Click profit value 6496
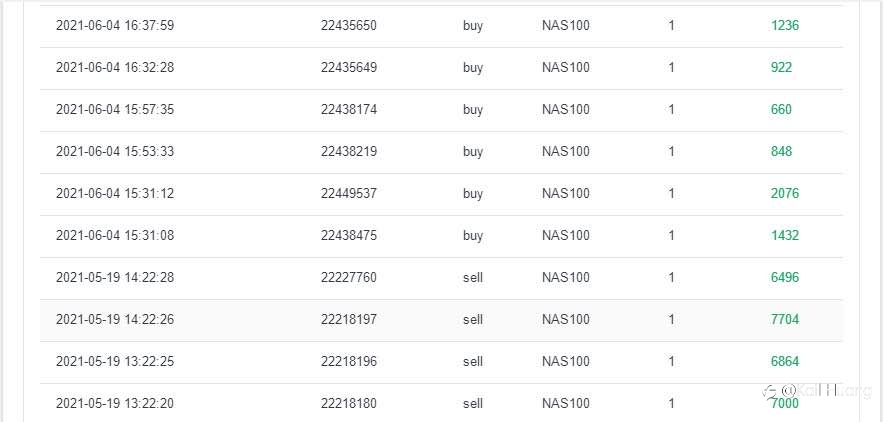The image size is (883, 422). click(784, 277)
